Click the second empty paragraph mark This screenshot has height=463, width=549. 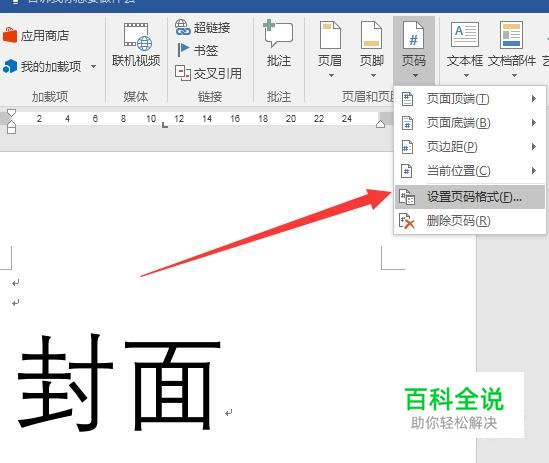15,303
